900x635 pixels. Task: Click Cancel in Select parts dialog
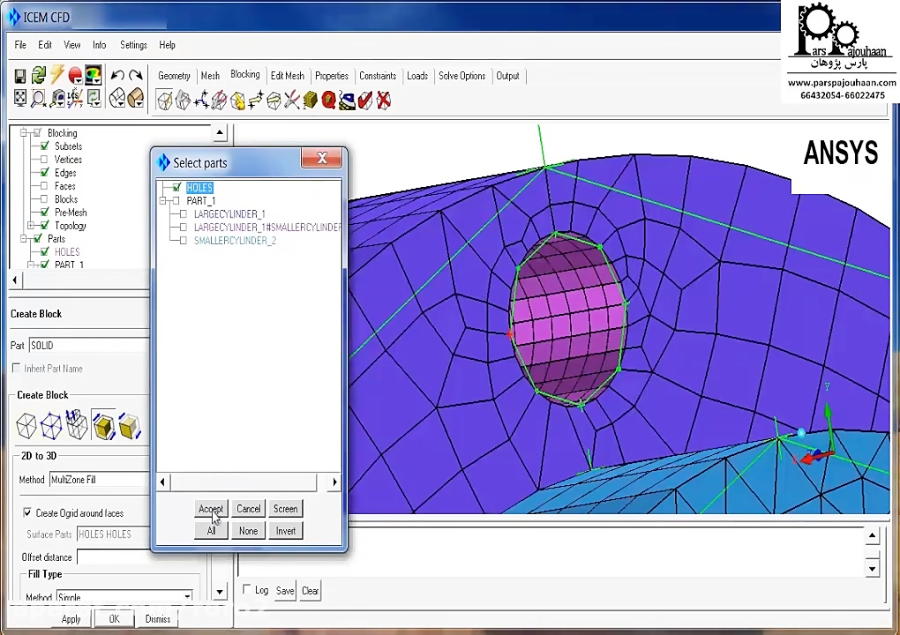pos(249,509)
